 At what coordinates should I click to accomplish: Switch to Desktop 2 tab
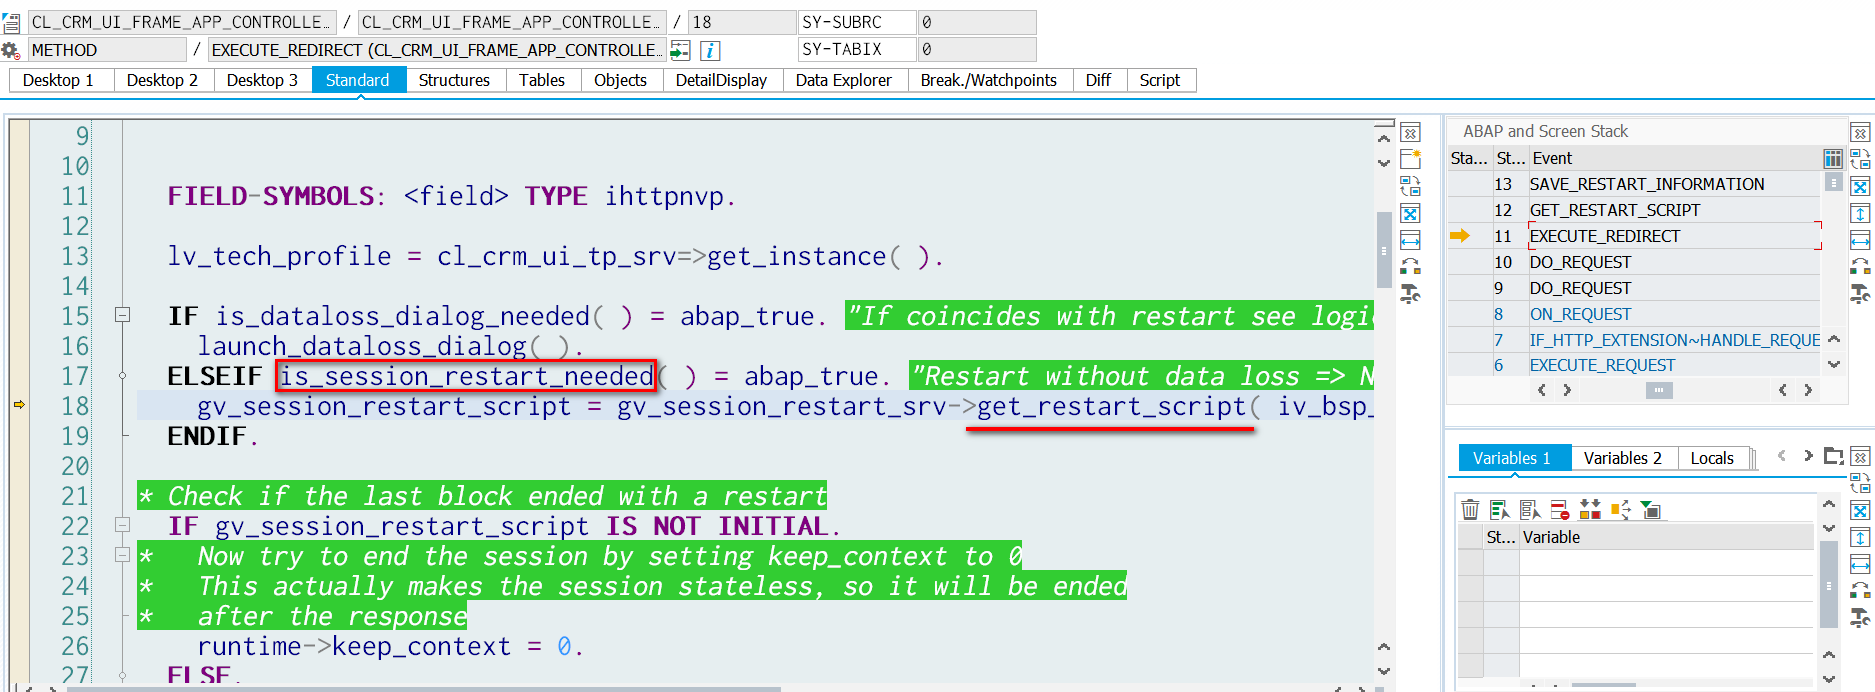pos(162,80)
